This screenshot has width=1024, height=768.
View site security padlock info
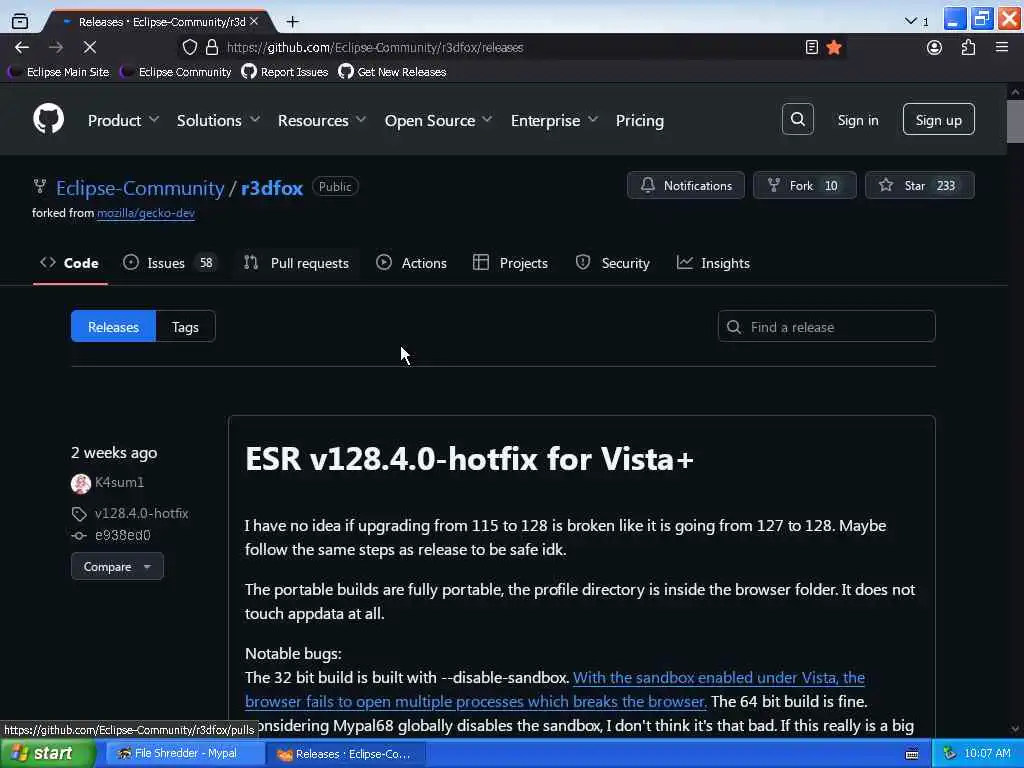point(212,47)
